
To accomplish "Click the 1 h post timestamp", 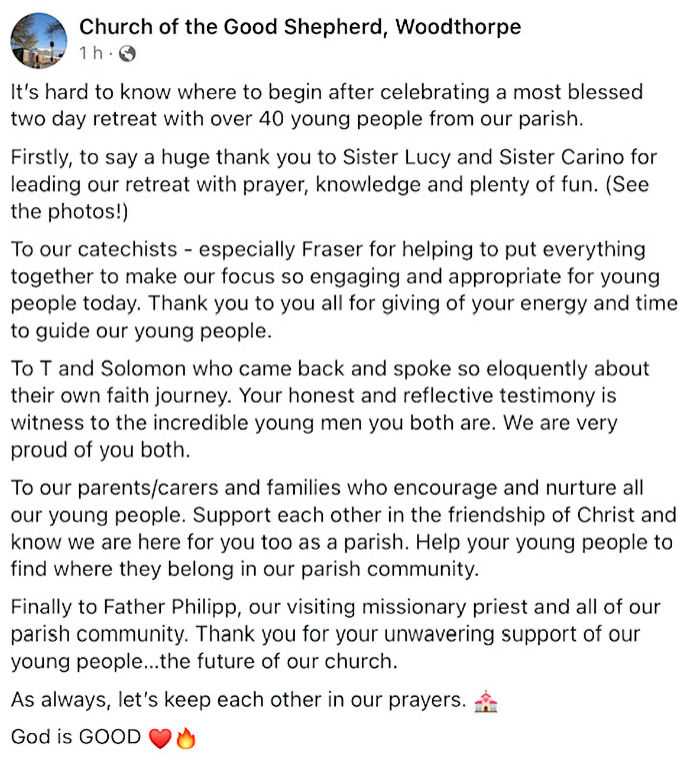I will [x=91, y=53].
